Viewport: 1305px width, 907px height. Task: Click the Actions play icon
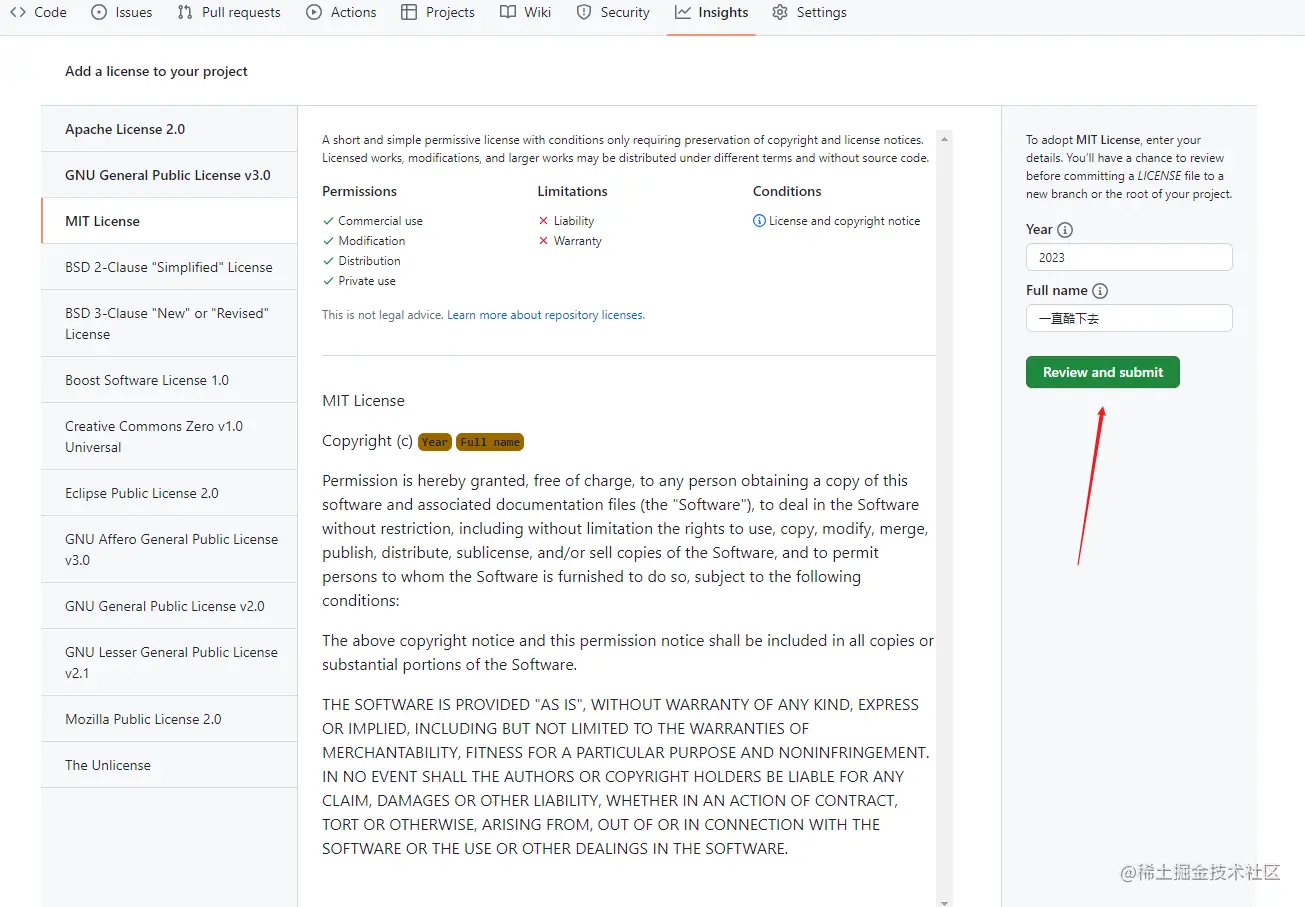point(314,12)
